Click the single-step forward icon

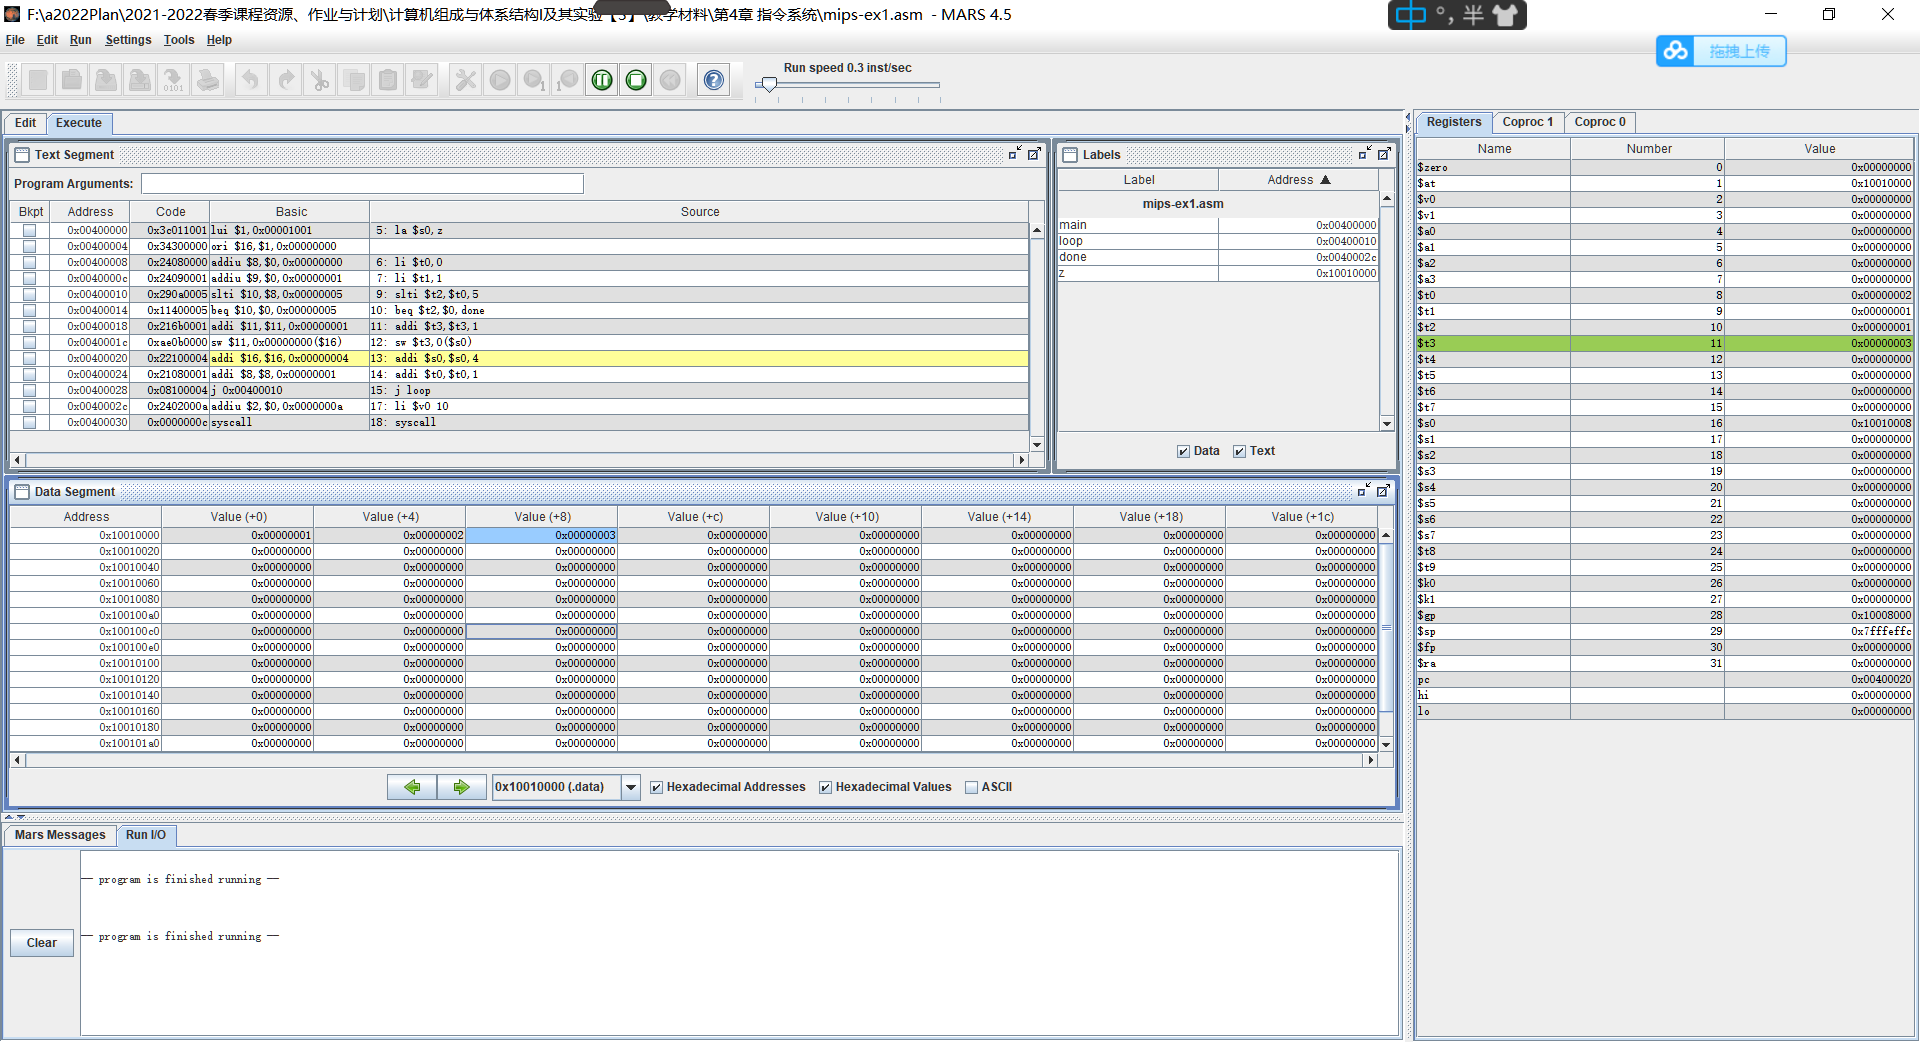coord(534,80)
